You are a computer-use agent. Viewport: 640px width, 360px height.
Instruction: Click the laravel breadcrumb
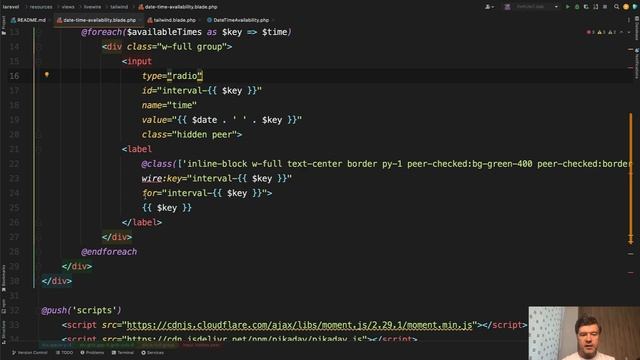(11, 7)
